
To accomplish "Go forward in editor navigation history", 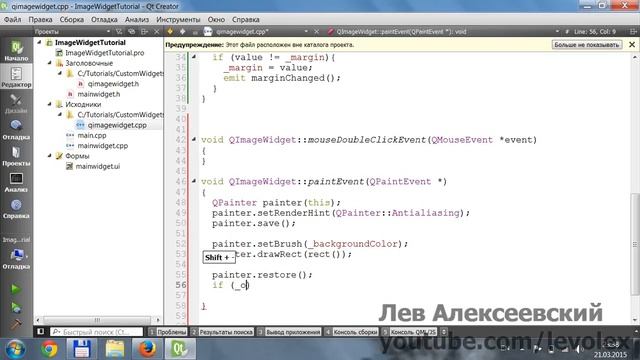I will coord(182,31).
